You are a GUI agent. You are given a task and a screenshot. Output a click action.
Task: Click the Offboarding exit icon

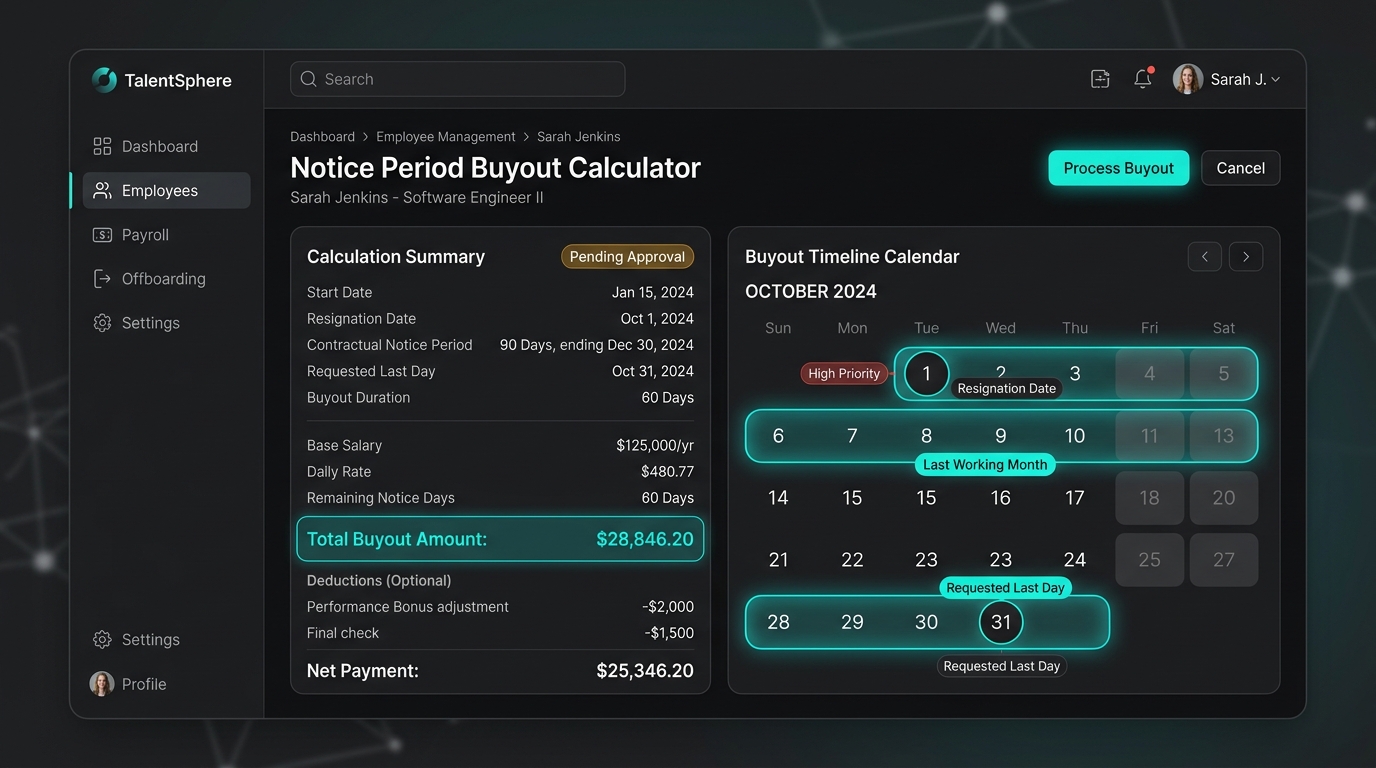pyautogui.click(x=102, y=279)
